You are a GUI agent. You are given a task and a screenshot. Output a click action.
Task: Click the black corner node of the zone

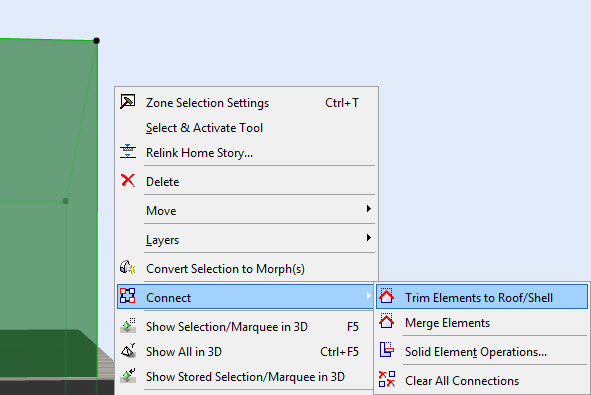tap(96, 41)
